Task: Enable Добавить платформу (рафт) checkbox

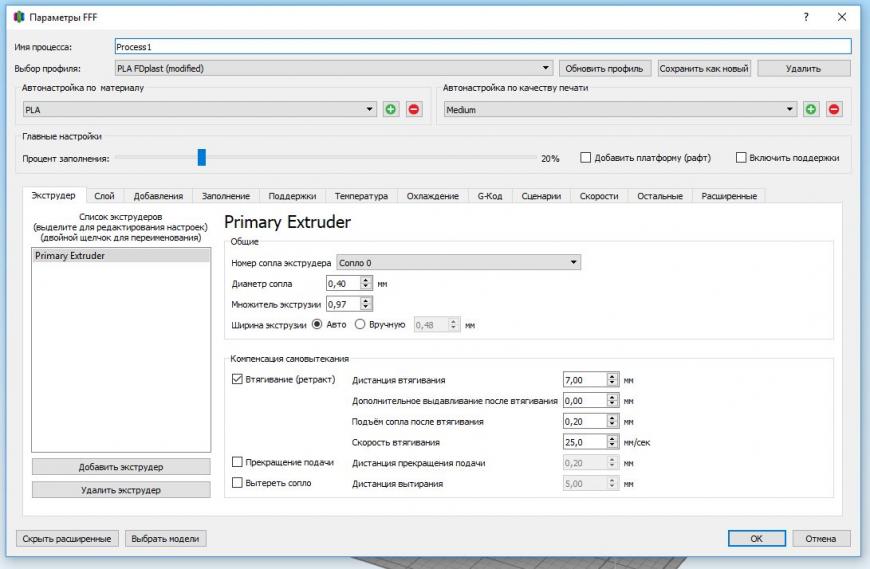Action: [x=585, y=158]
